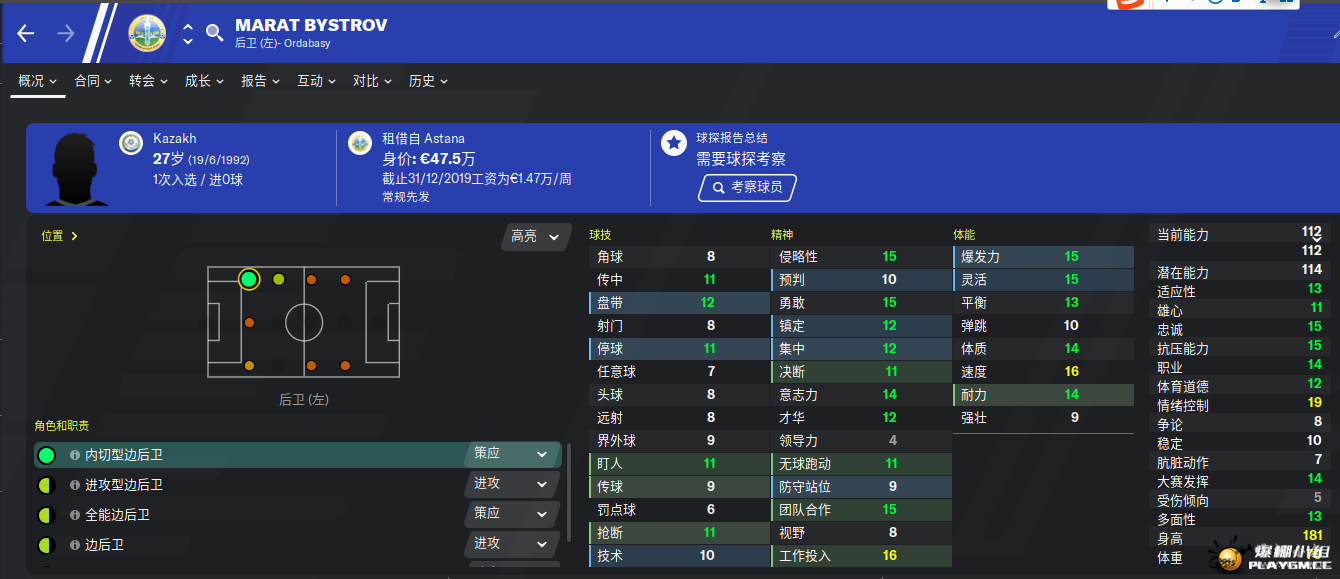Click the Ordabasy club badge in header
Screen dimensions: 1340x579
click(x=147, y=33)
